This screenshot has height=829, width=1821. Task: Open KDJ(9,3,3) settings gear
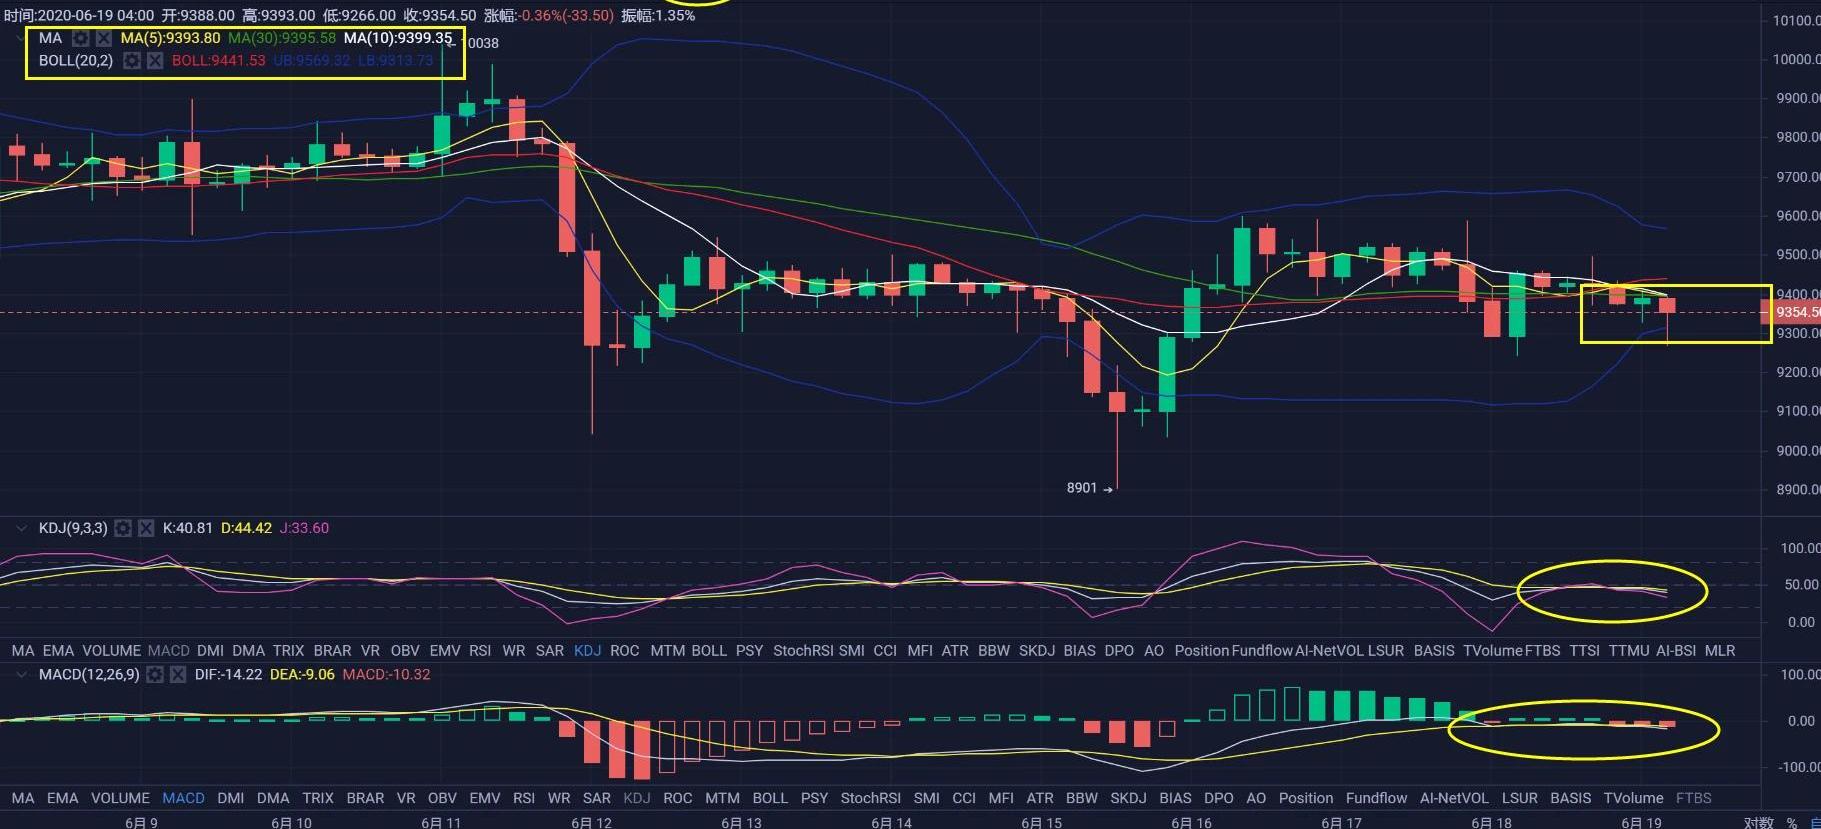[123, 528]
